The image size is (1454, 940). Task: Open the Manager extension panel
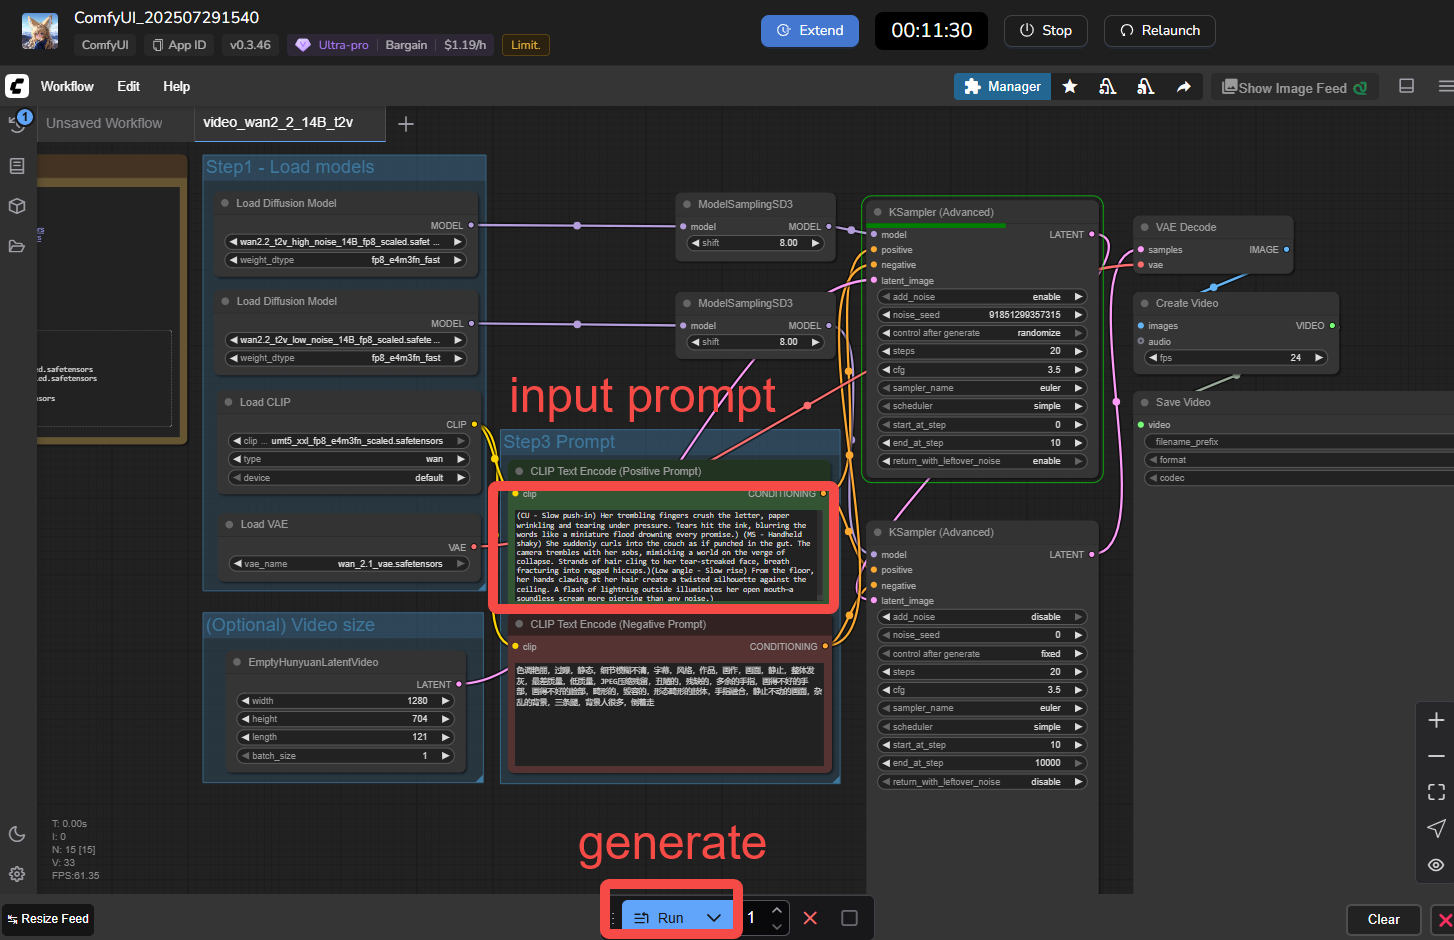tap(1002, 87)
